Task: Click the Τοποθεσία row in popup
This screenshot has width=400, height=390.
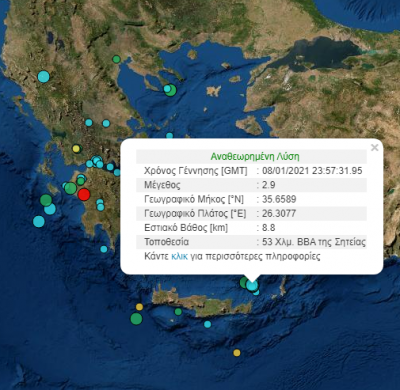Action: [x=251, y=242]
